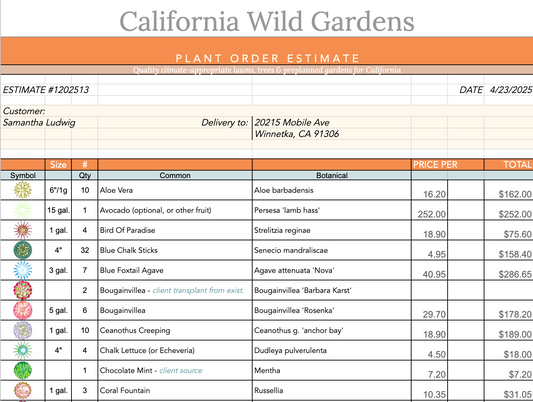Select the Blue Chalk Sticks symbol icon
Image resolution: width=533 pixels, height=402 pixels.
[23, 250]
